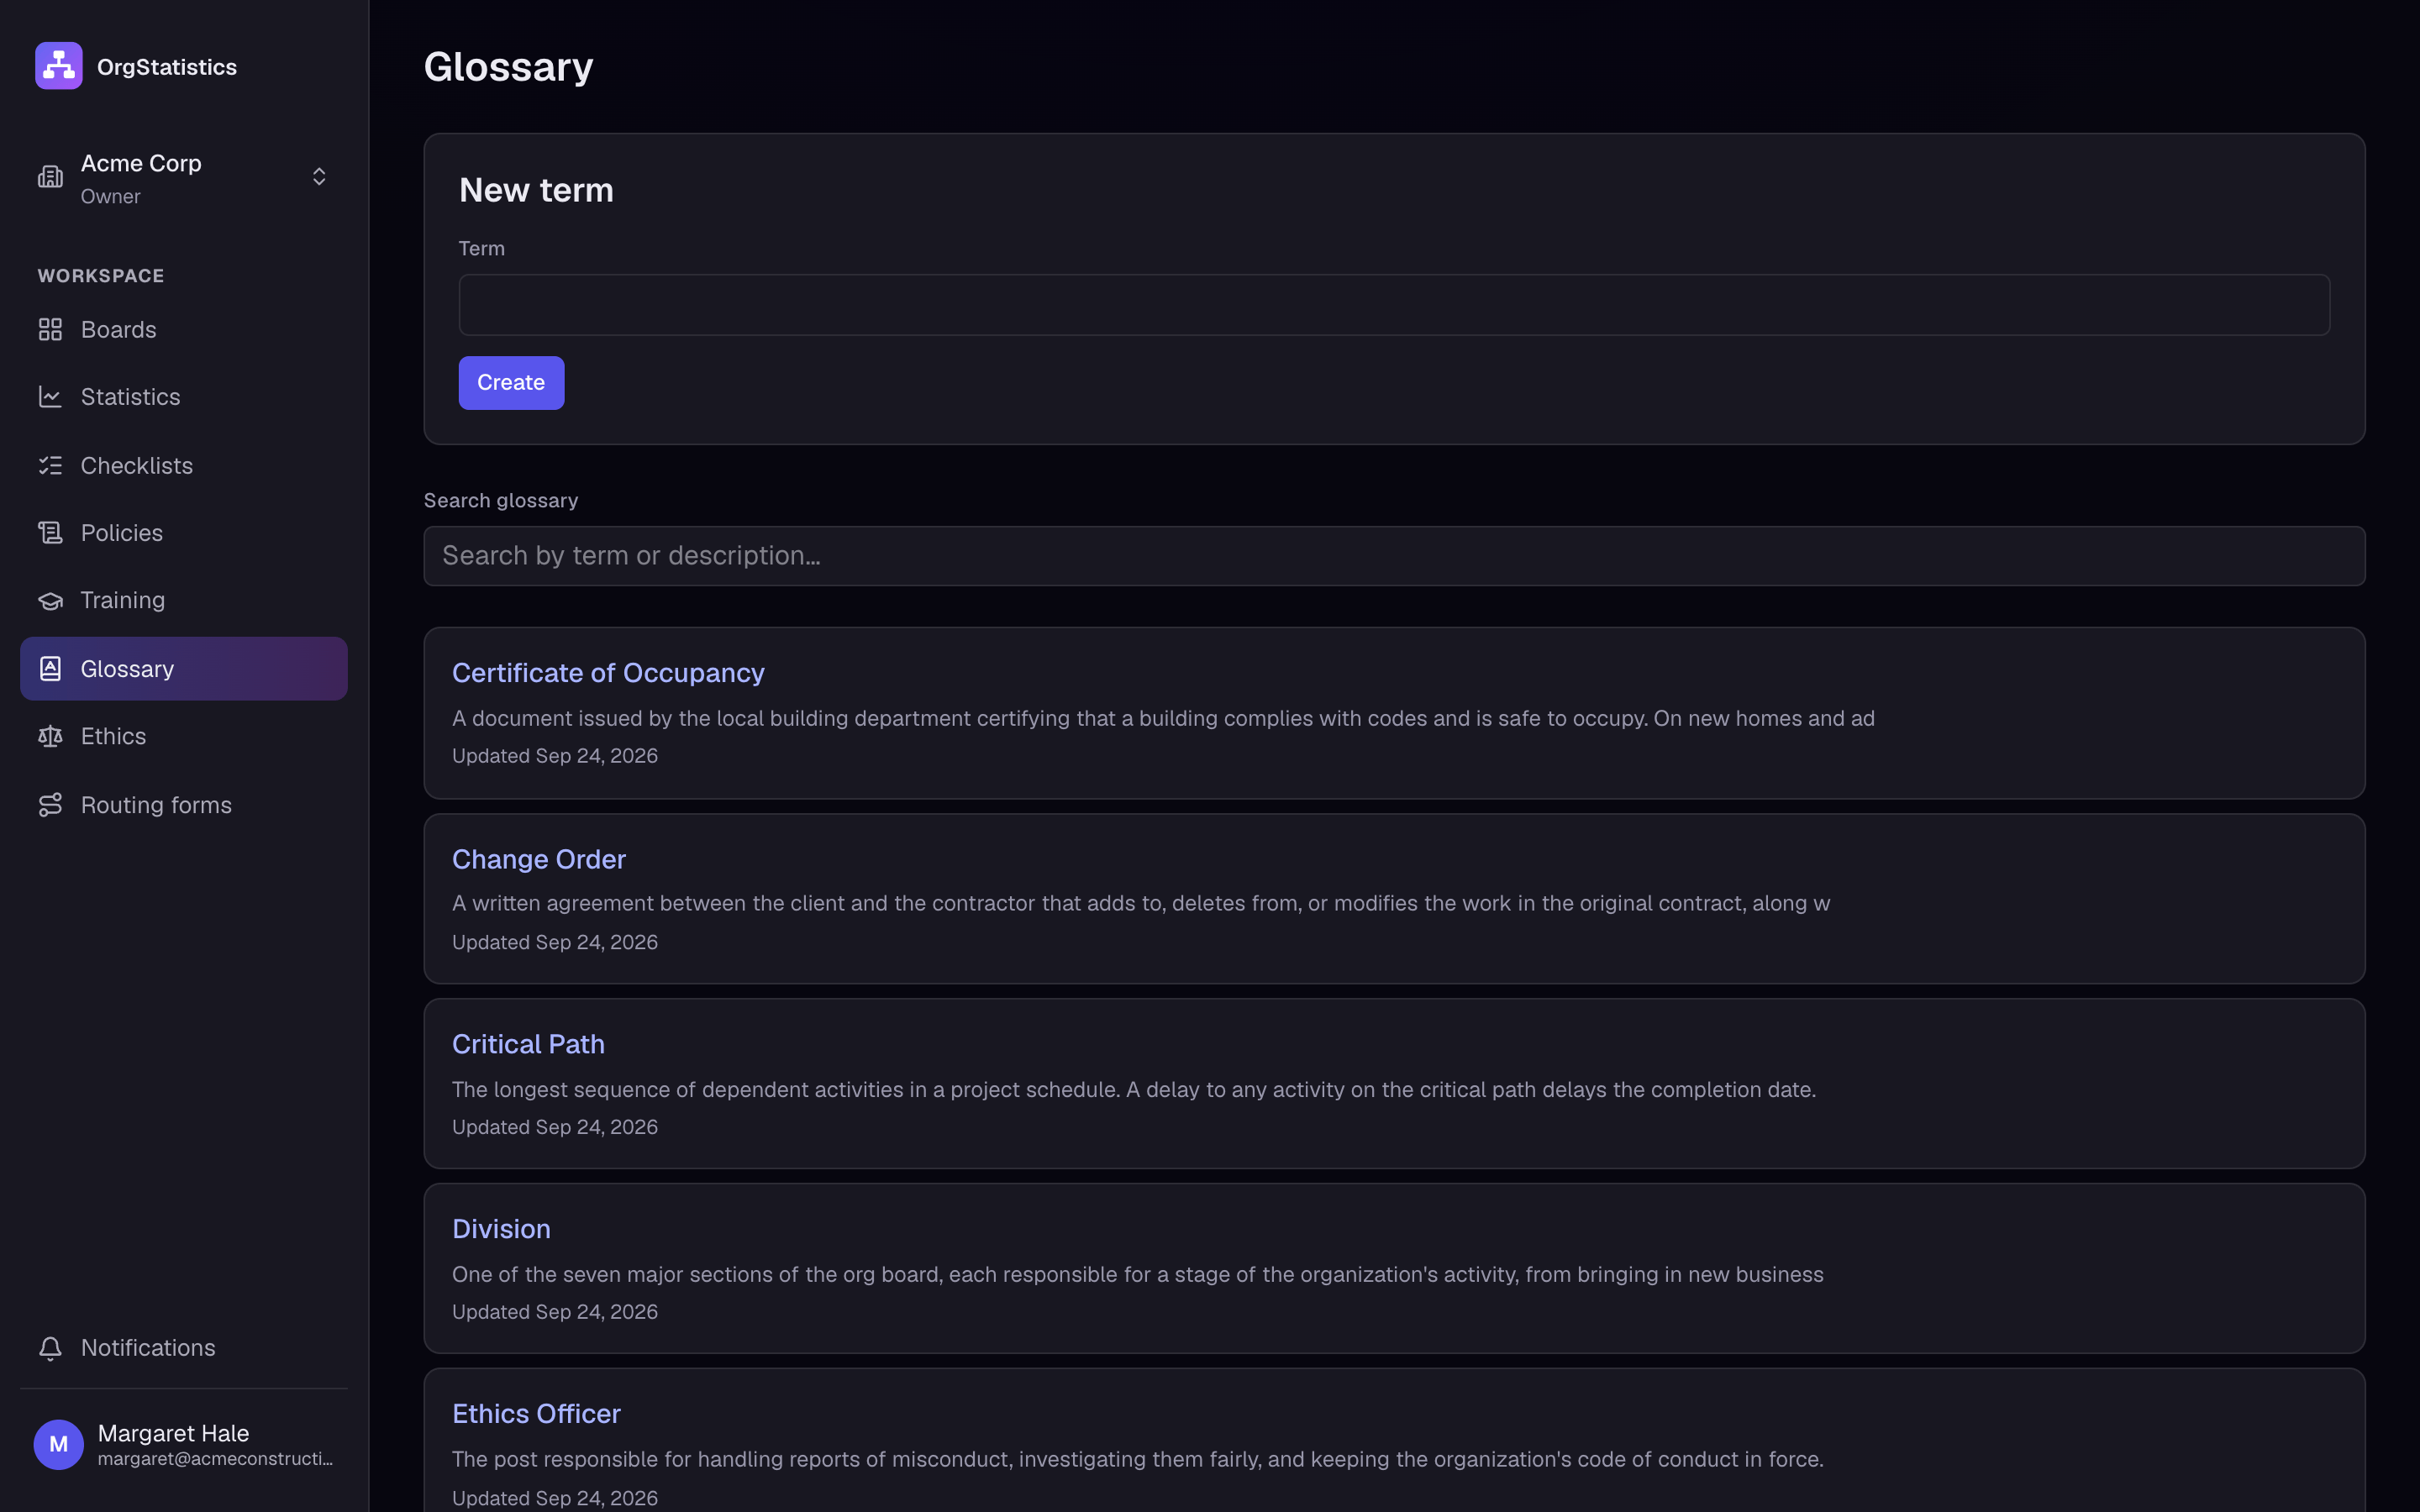This screenshot has height=1512, width=2420.
Task: Click the New term heading
Action: point(536,190)
